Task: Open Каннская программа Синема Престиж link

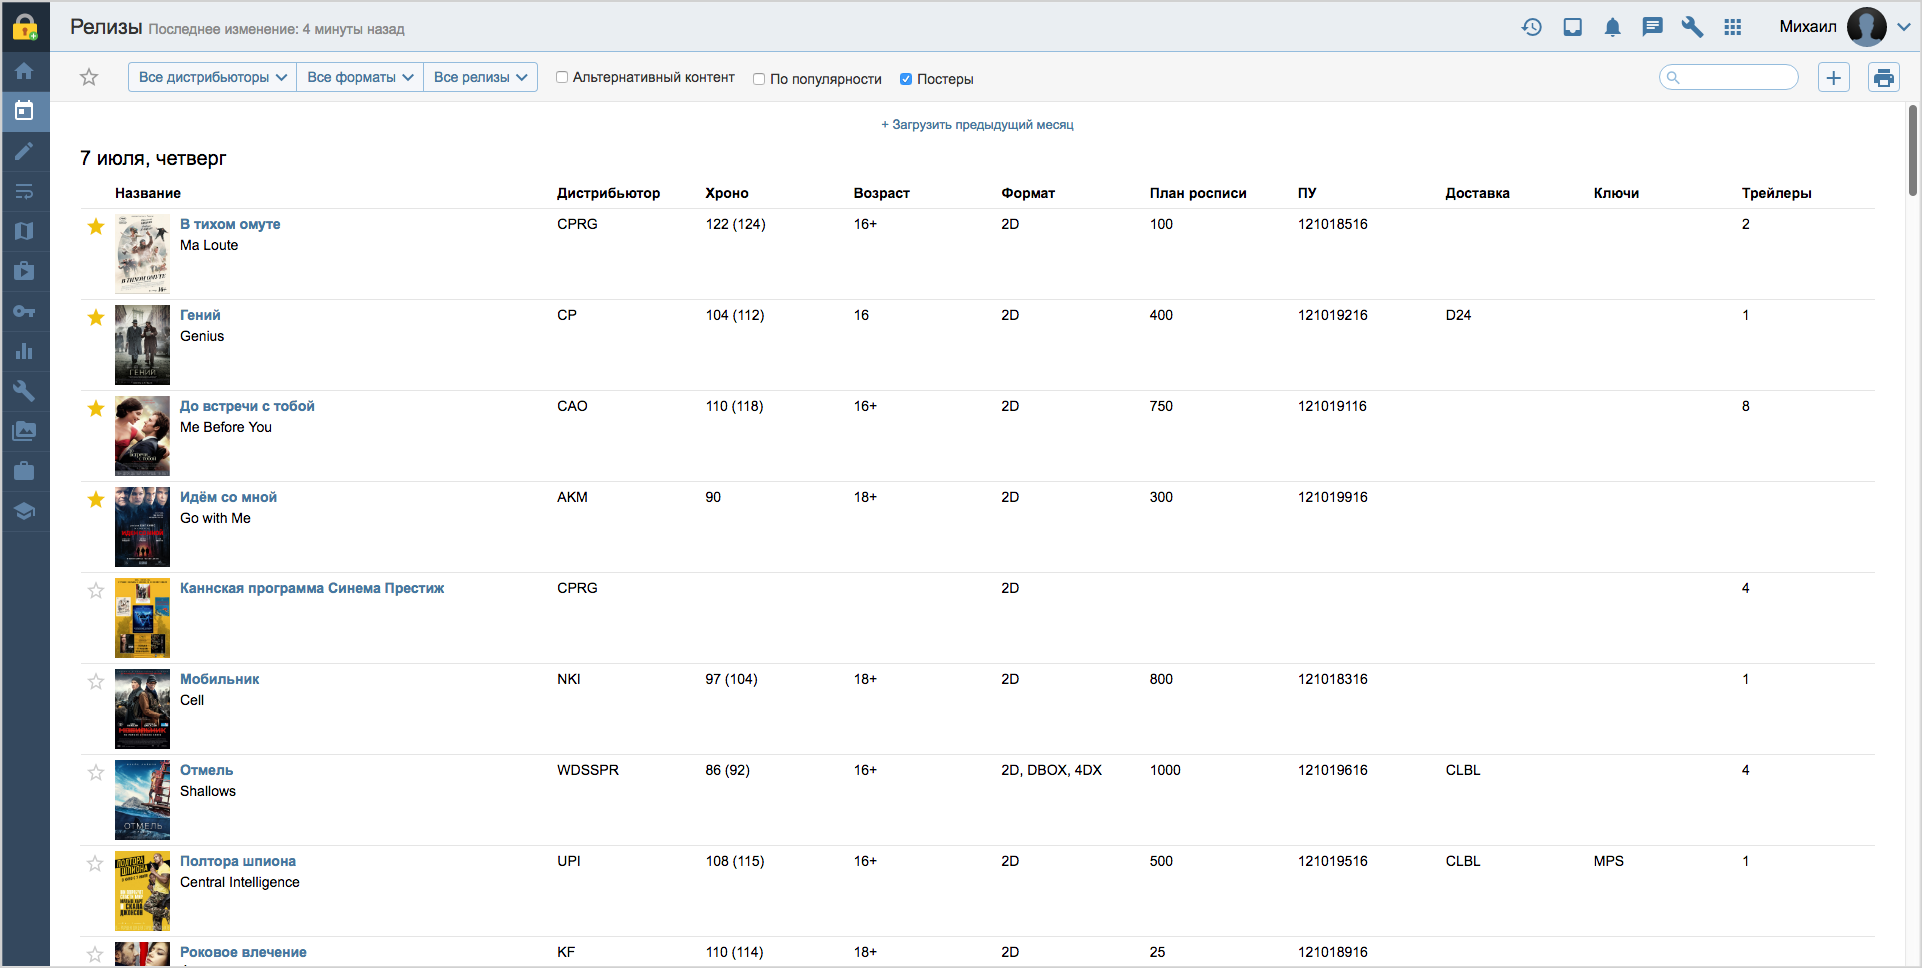Action: point(312,588)
